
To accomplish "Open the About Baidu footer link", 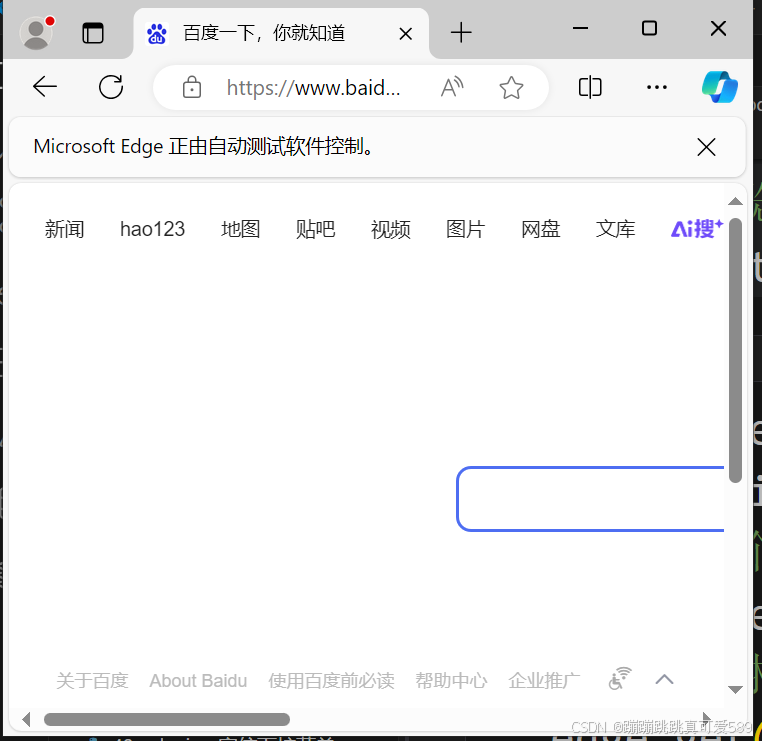I will pyautogui.click(x=198, y=680).
